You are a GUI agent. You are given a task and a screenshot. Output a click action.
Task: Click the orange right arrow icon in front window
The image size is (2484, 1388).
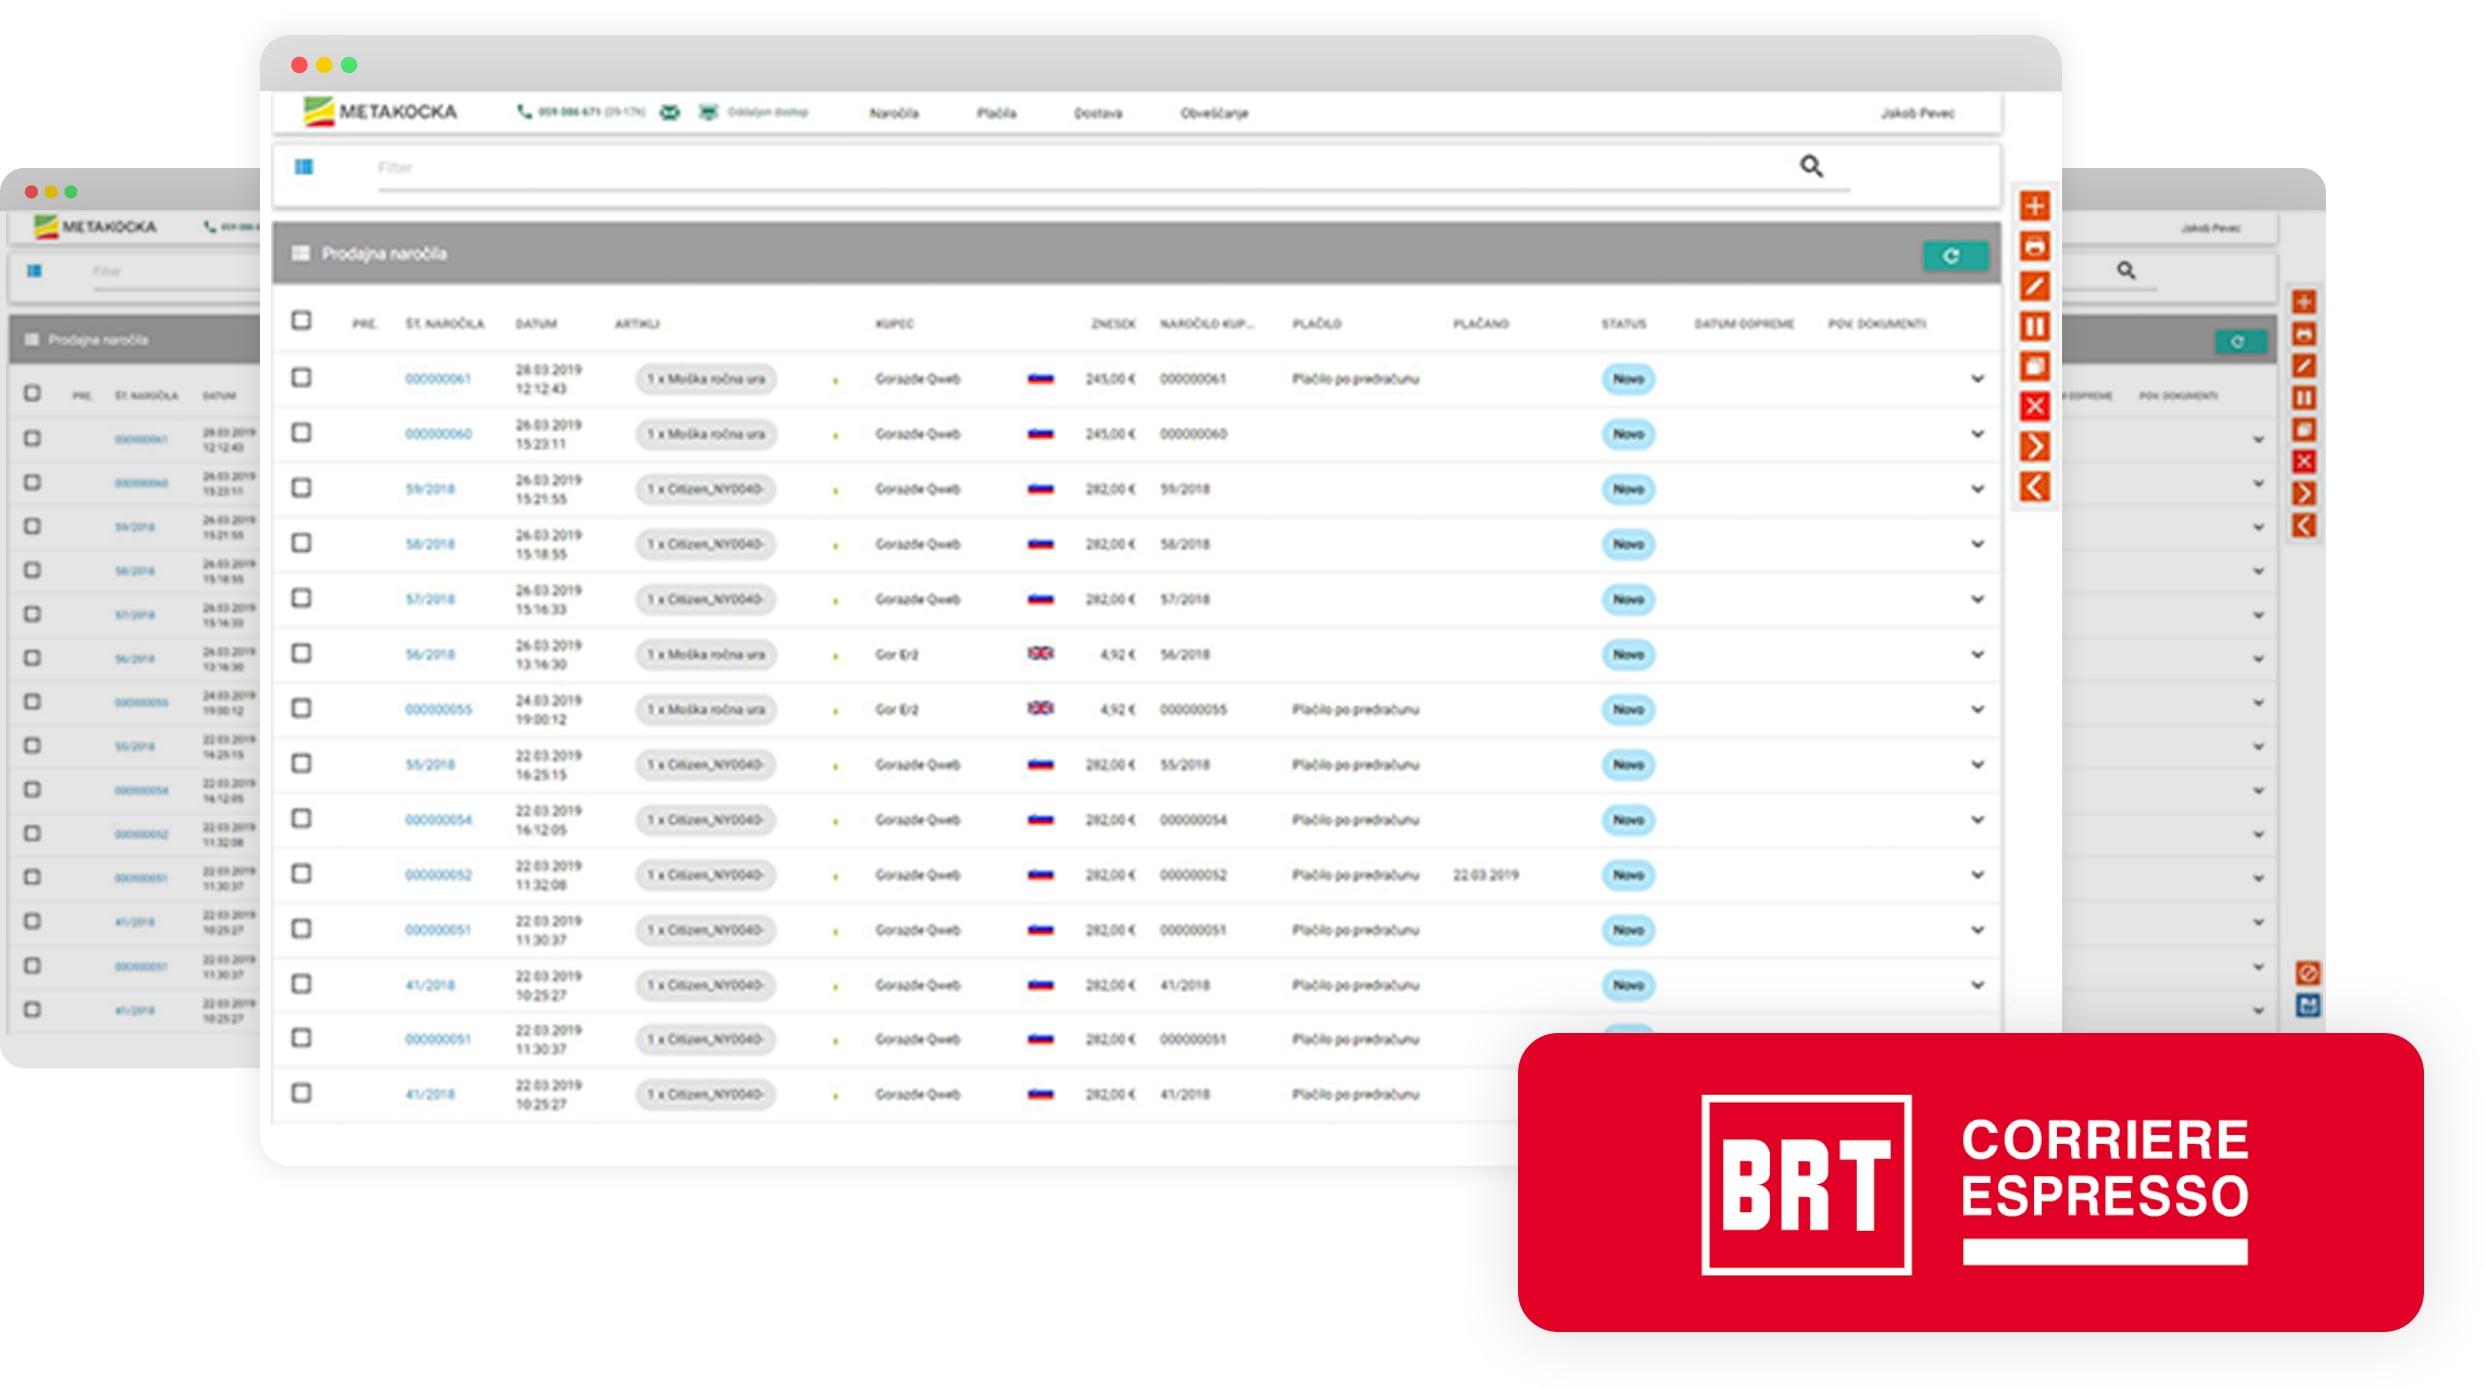[2034, 446]
